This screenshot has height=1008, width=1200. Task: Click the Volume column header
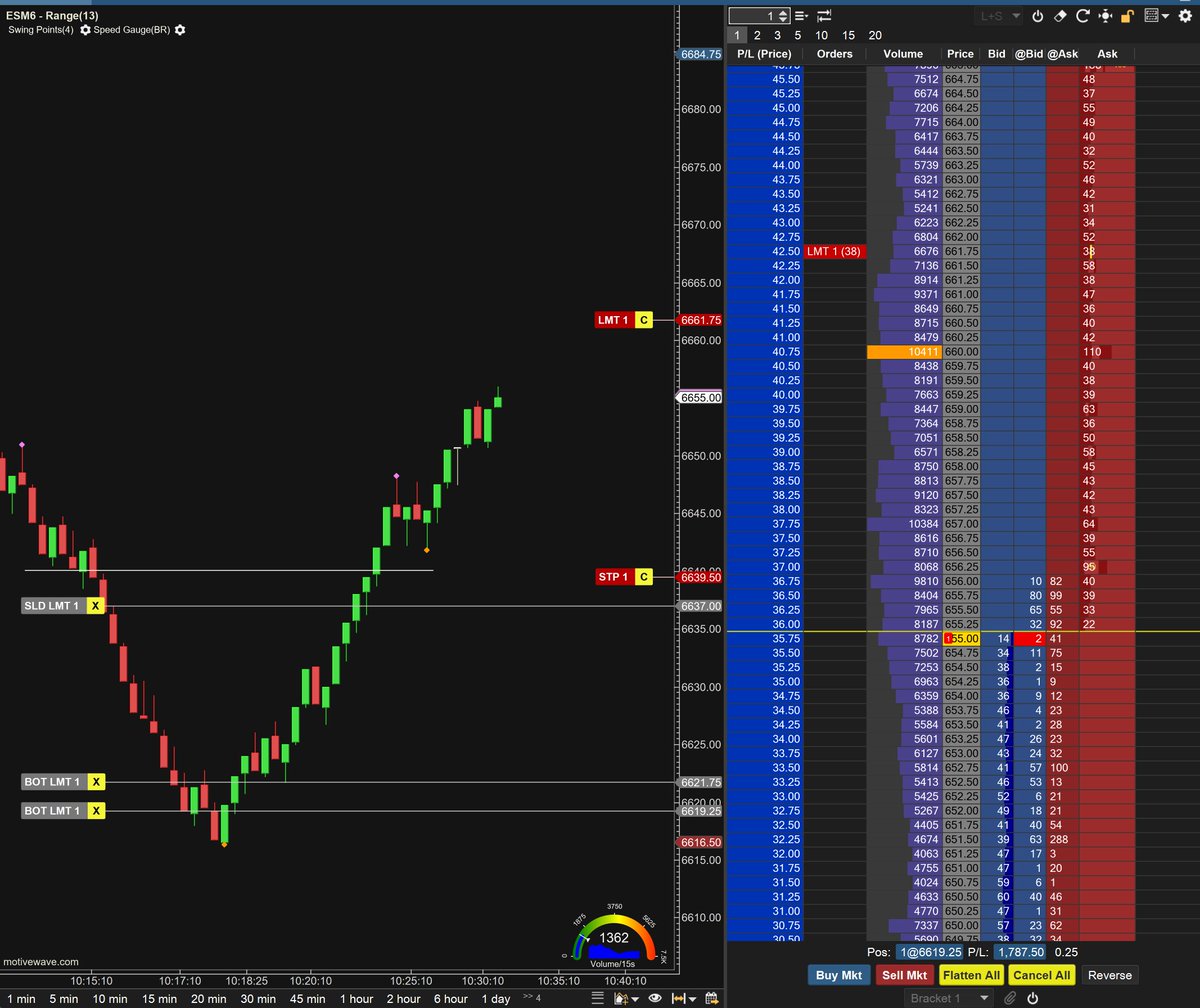click(x=903, y=54)
